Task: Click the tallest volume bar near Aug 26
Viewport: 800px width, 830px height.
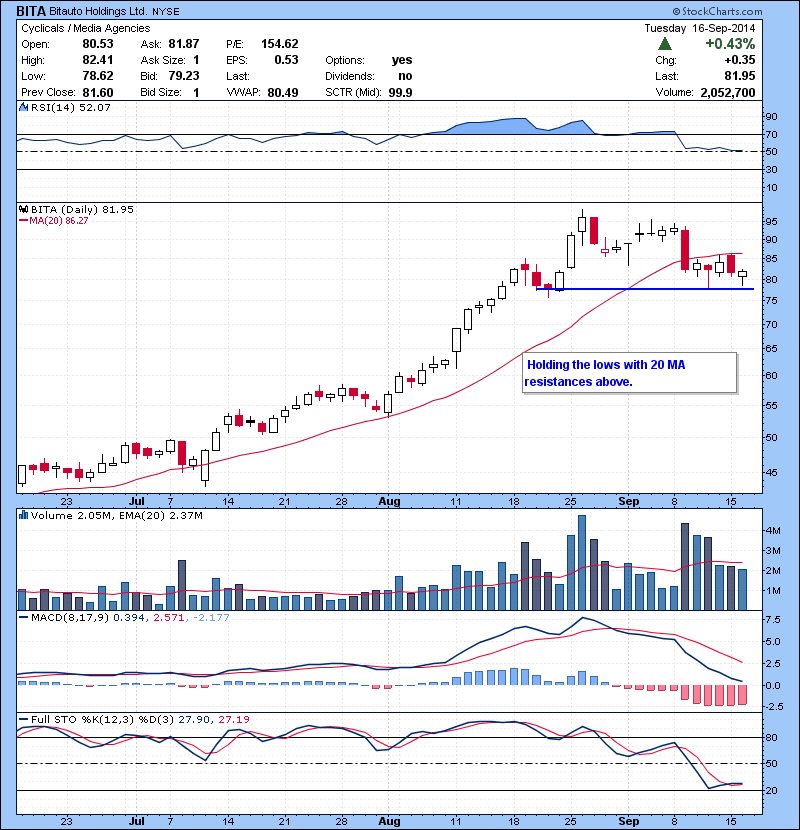Action: 581,563
